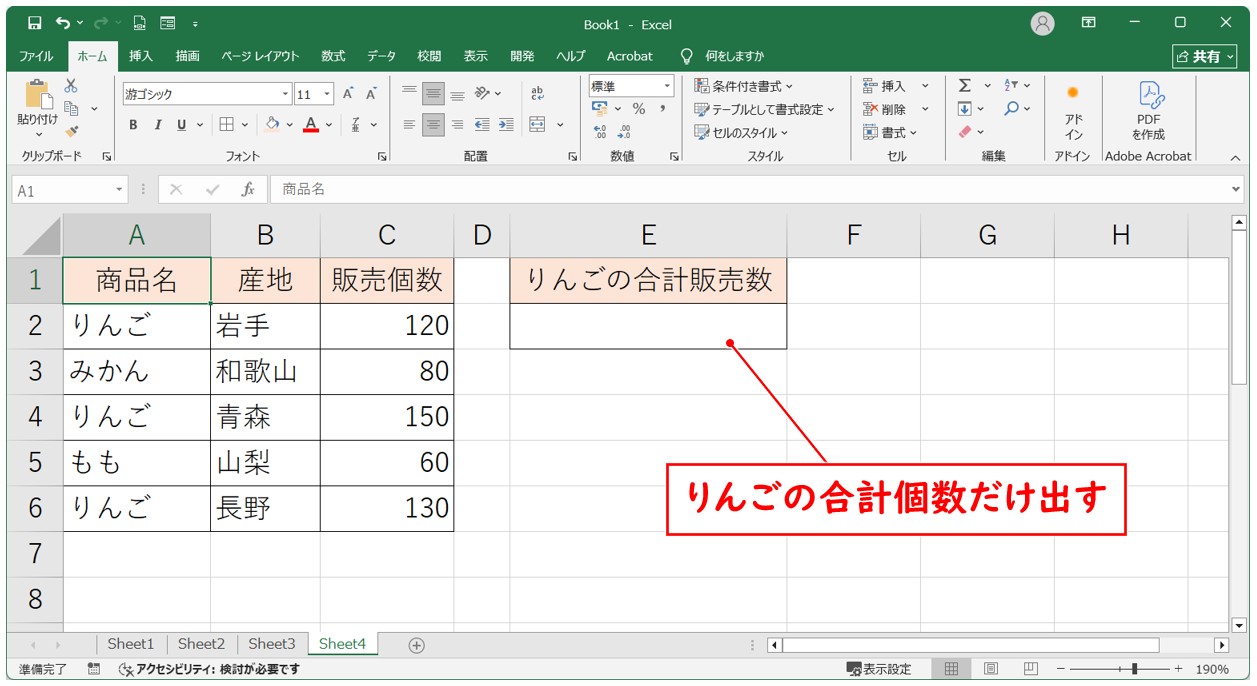Click the add new sheet plus button
Screen dimensions: 1257x686
pyautogui.click(x=417, y=645)
